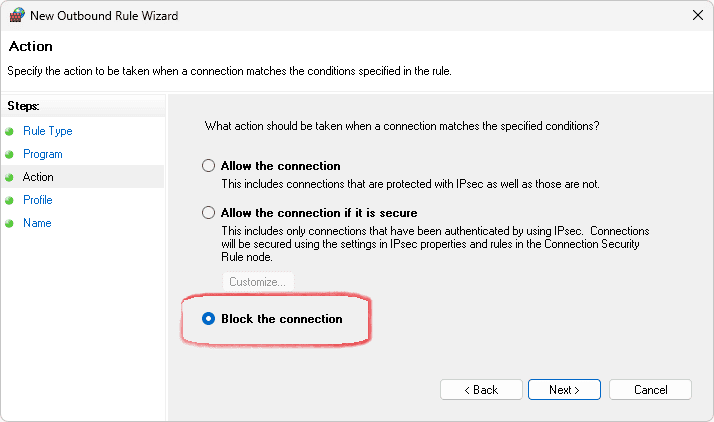Select the Allow the connection radio button

(208, 166)
